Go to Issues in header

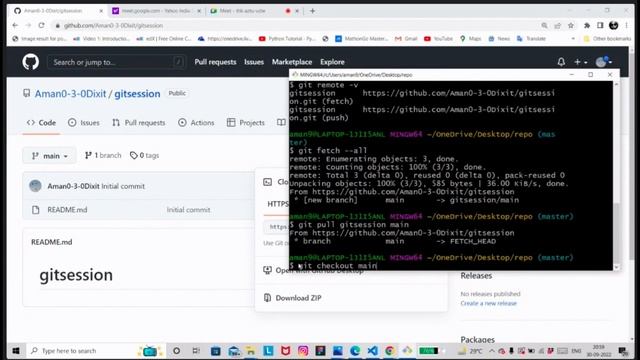pyautogui.click(x=254, y=62)
